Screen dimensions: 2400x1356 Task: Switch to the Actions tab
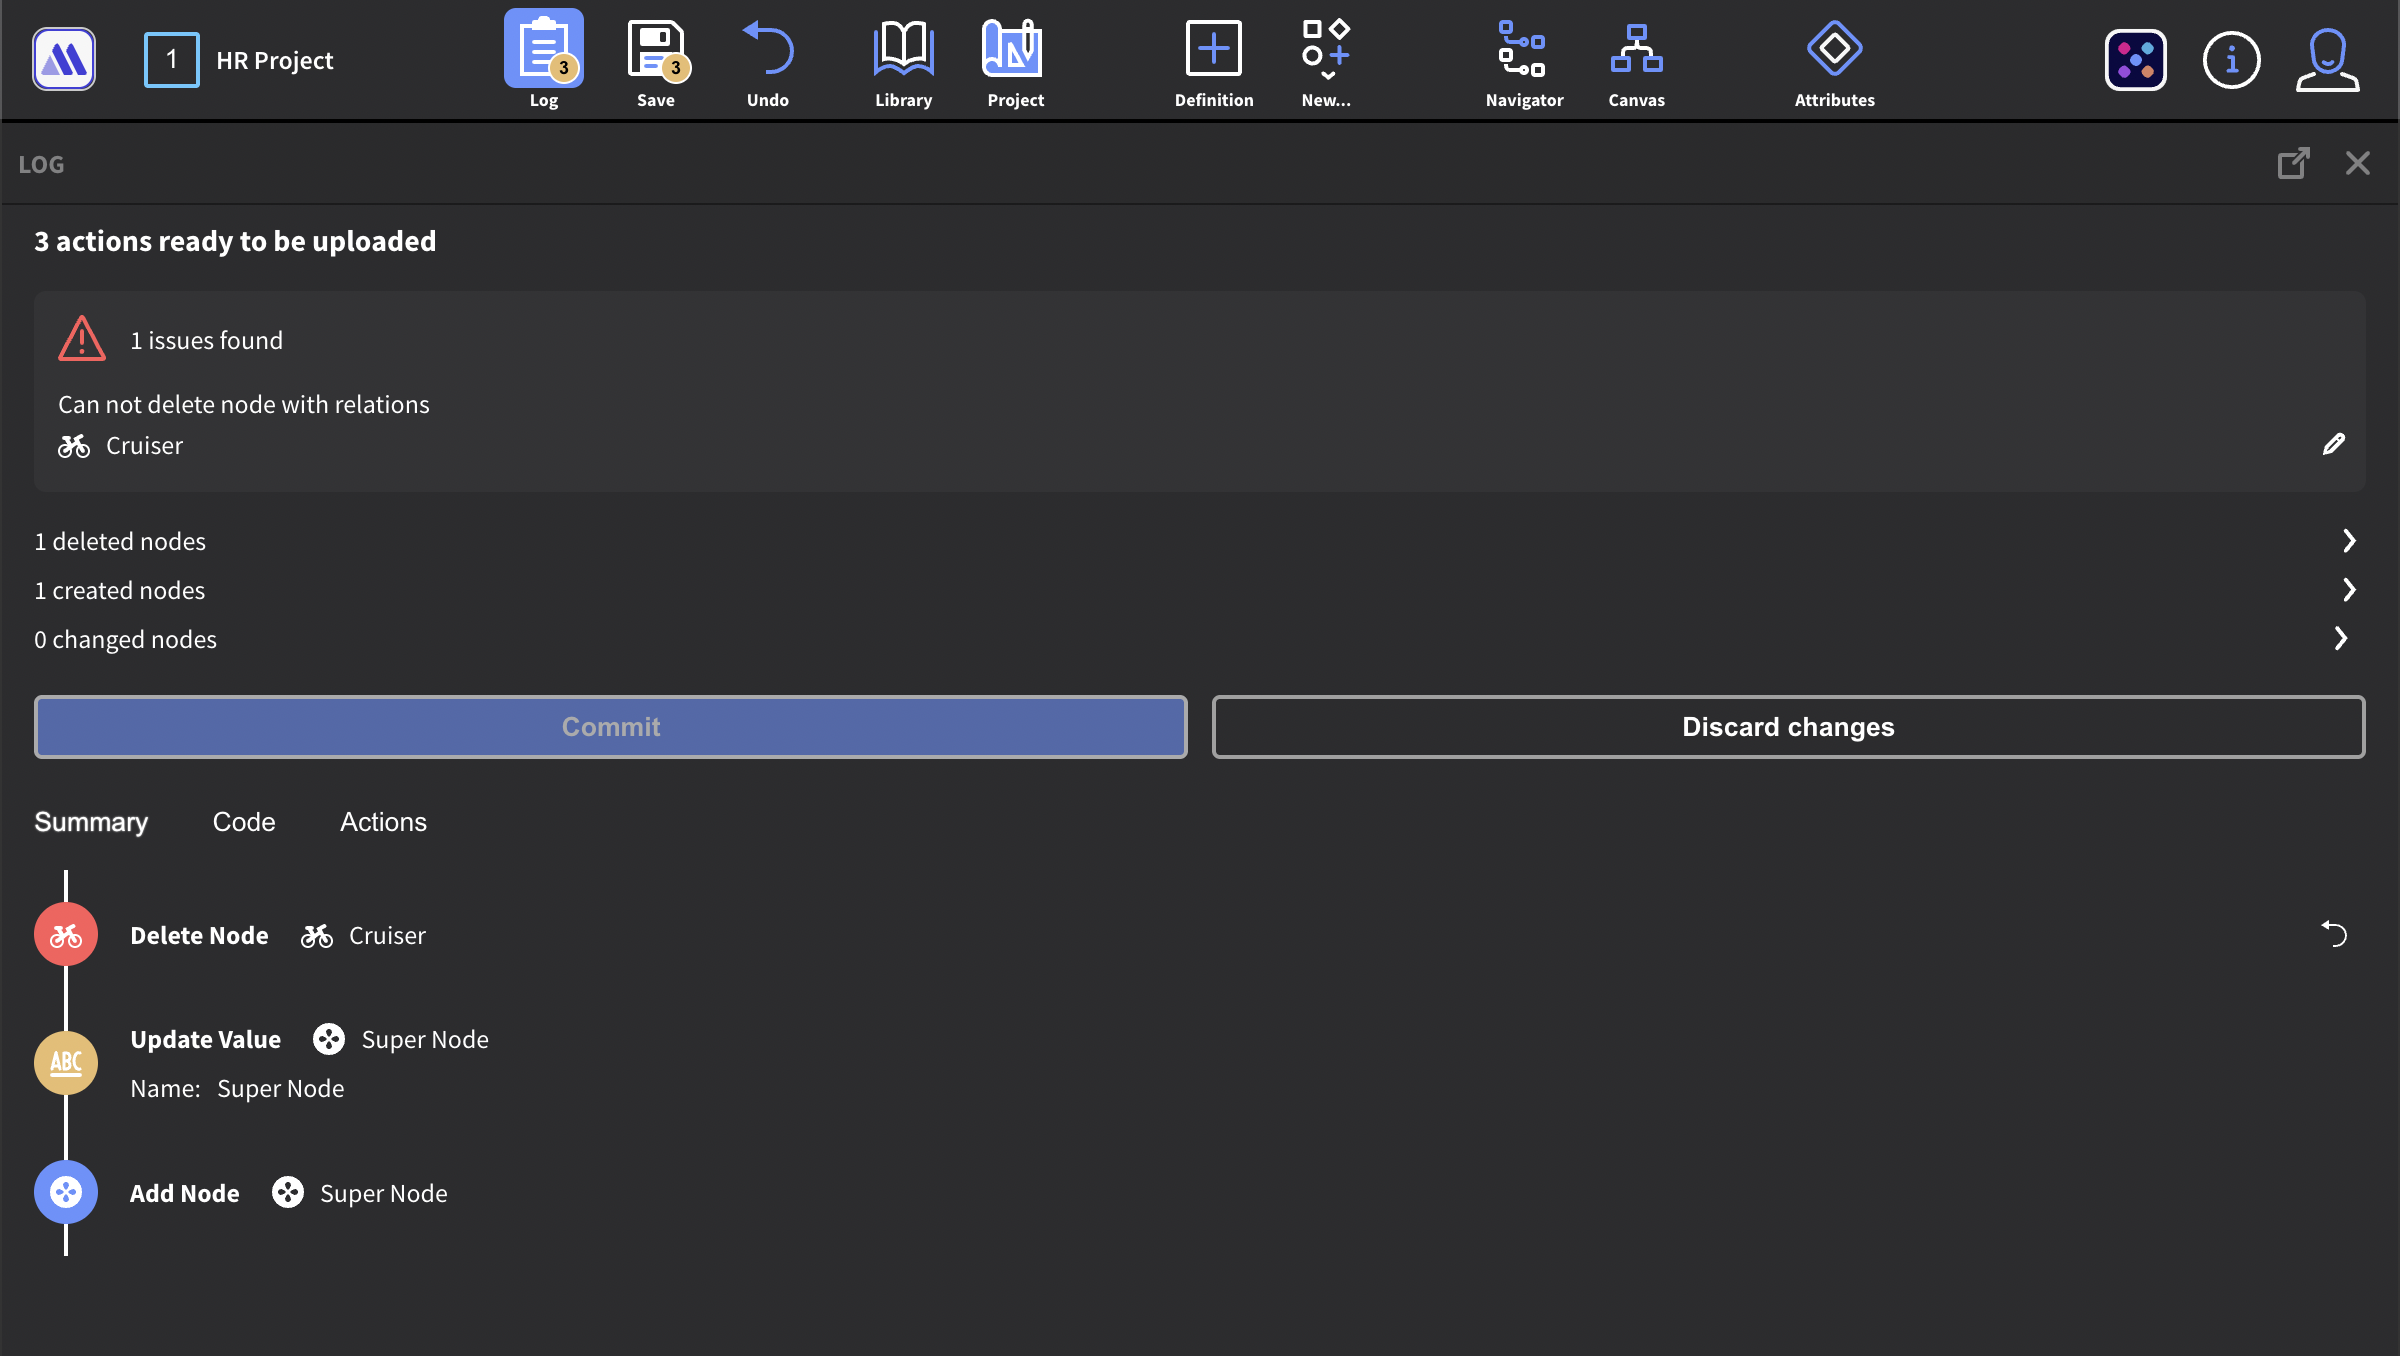[x=383, y=822]
